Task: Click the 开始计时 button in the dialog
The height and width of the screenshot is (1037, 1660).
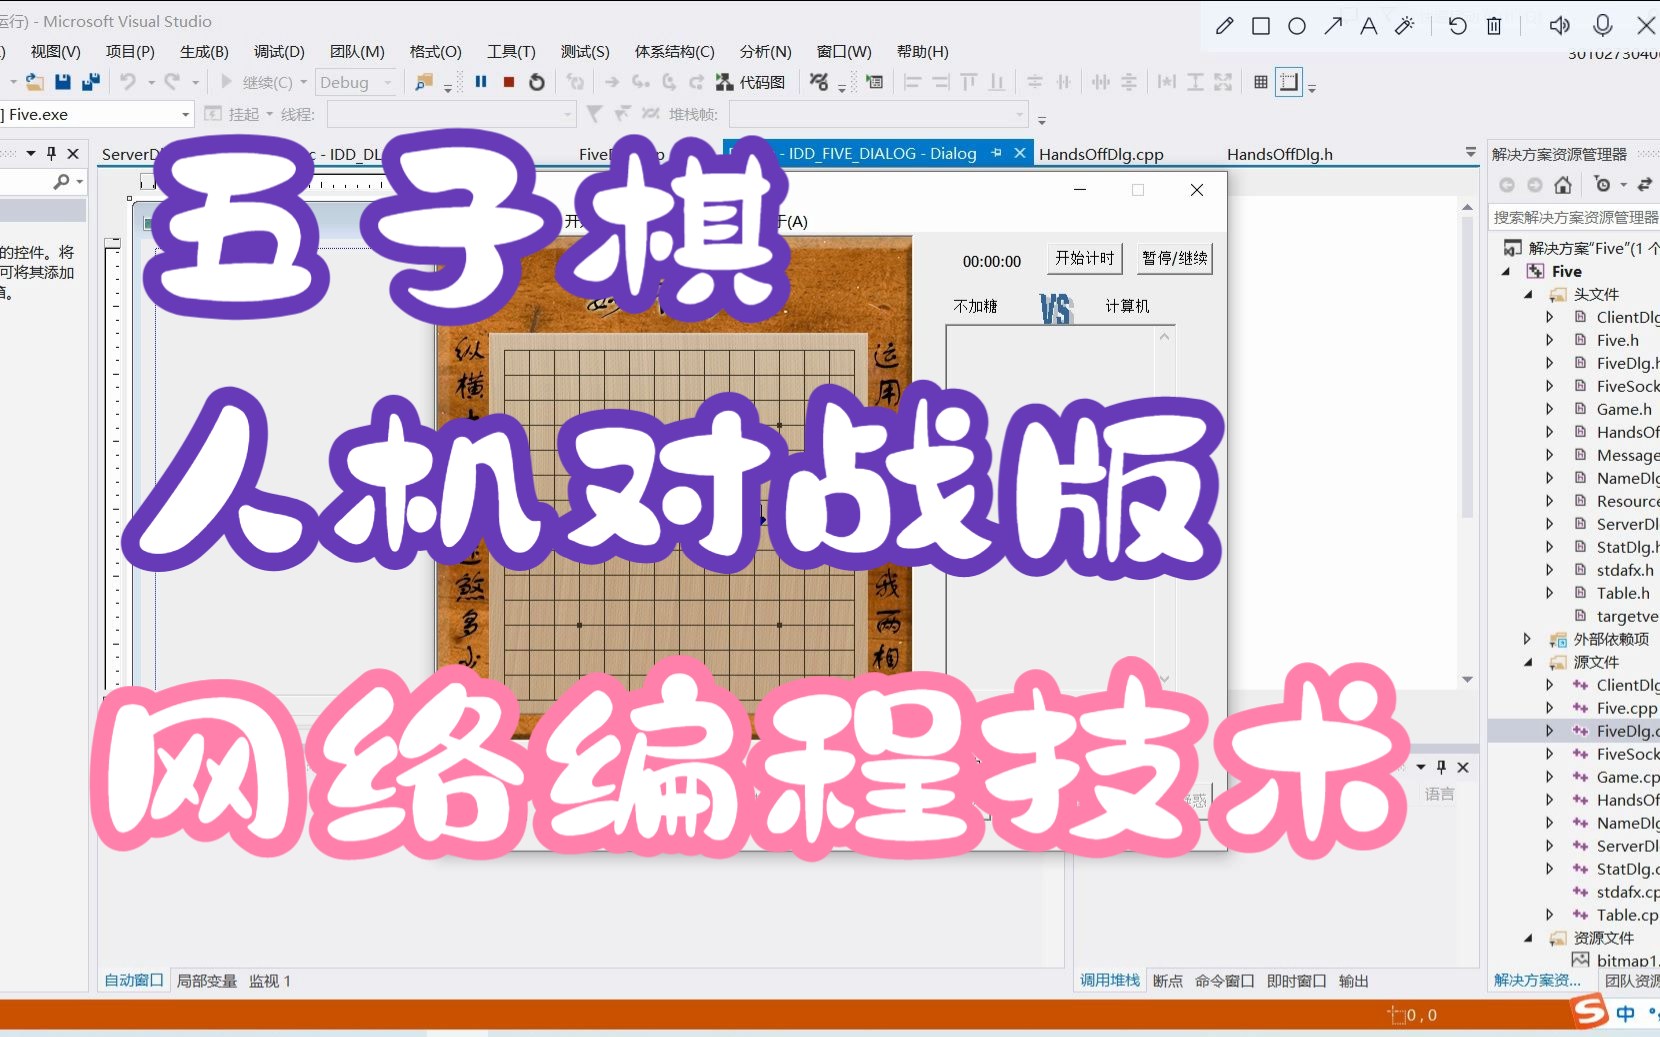Action: (1083, 258)
